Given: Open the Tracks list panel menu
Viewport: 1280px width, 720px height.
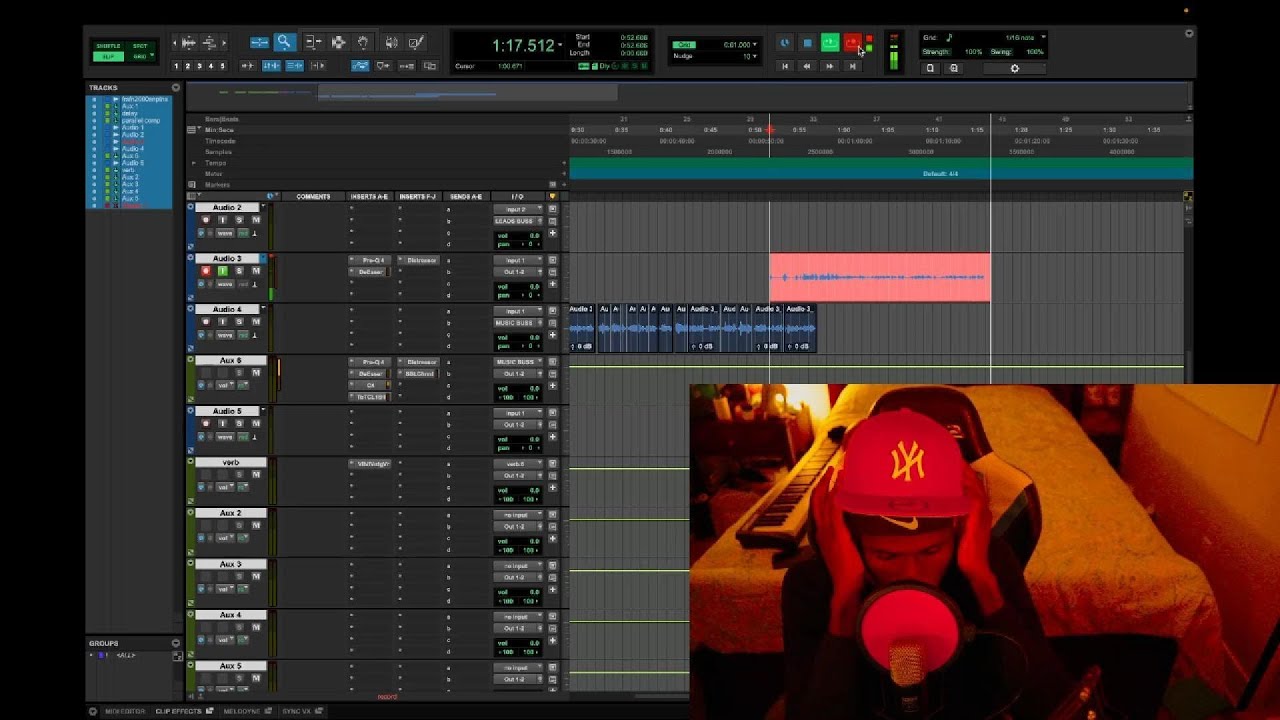Looking at the screenshot, I should tap(176, 88).
